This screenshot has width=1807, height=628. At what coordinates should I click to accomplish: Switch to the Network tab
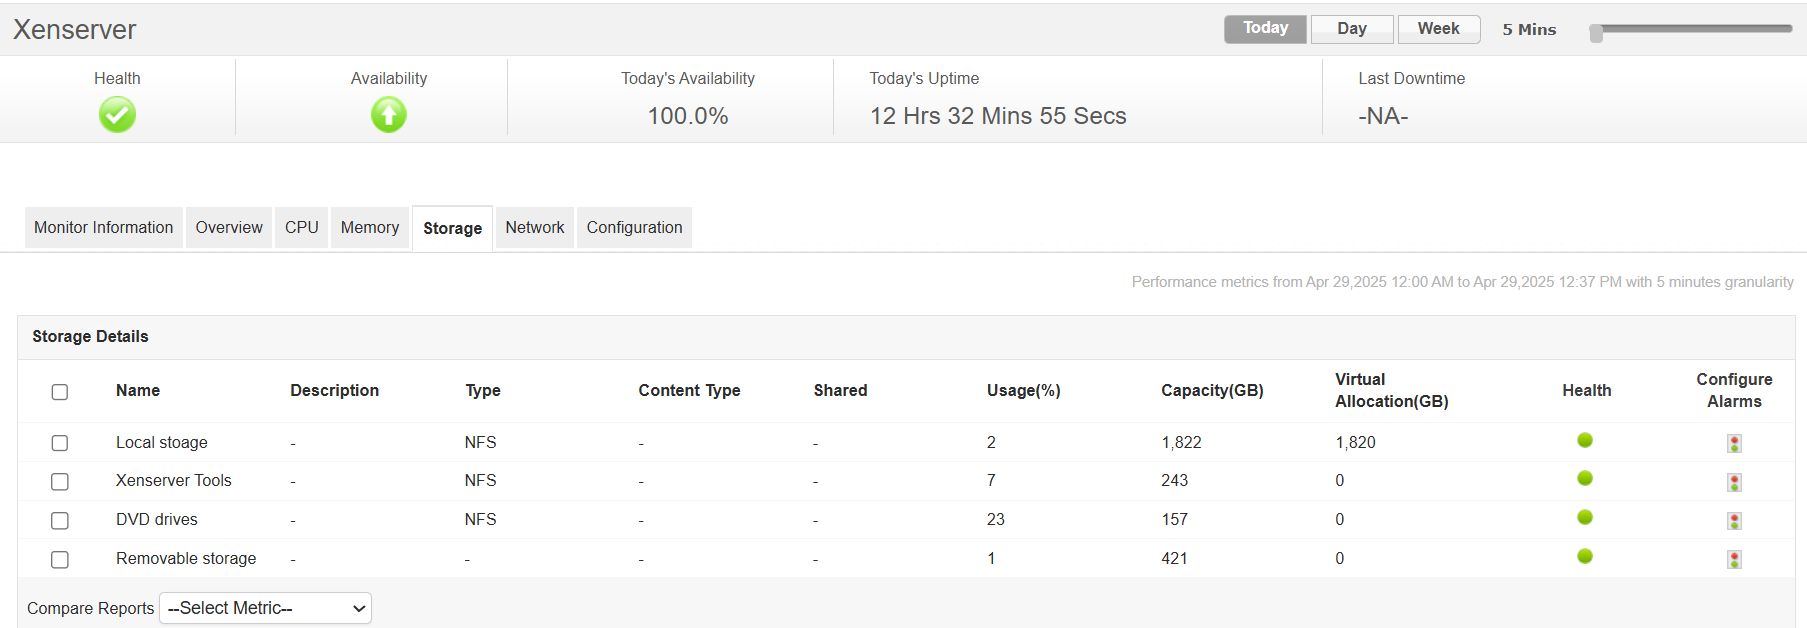(534, 227)
